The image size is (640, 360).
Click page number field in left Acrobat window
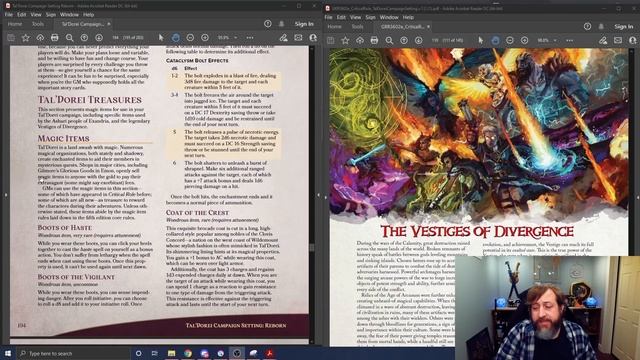pyautogui.click(x=115, y=38)
